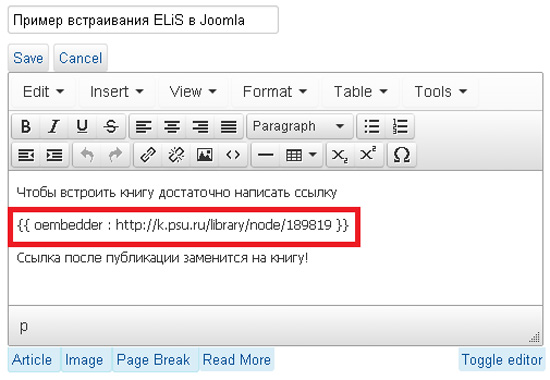This screenshot has width=550, height=380.
Task: Open the View menu
Action: (x=193, y=92)
